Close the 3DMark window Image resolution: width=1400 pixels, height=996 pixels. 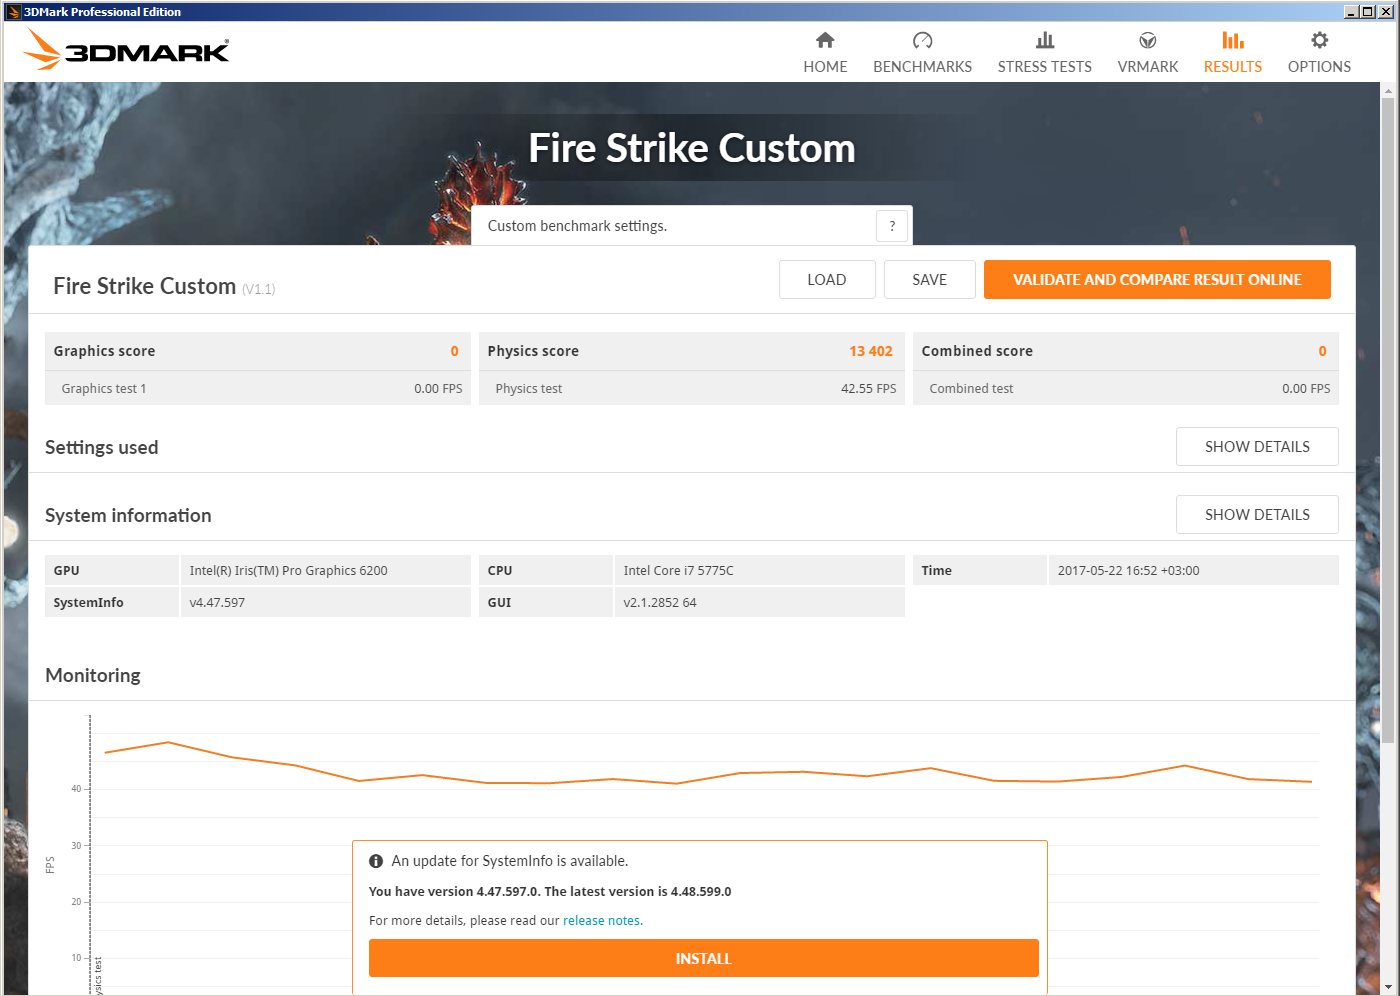click(x=1385, y=12)
